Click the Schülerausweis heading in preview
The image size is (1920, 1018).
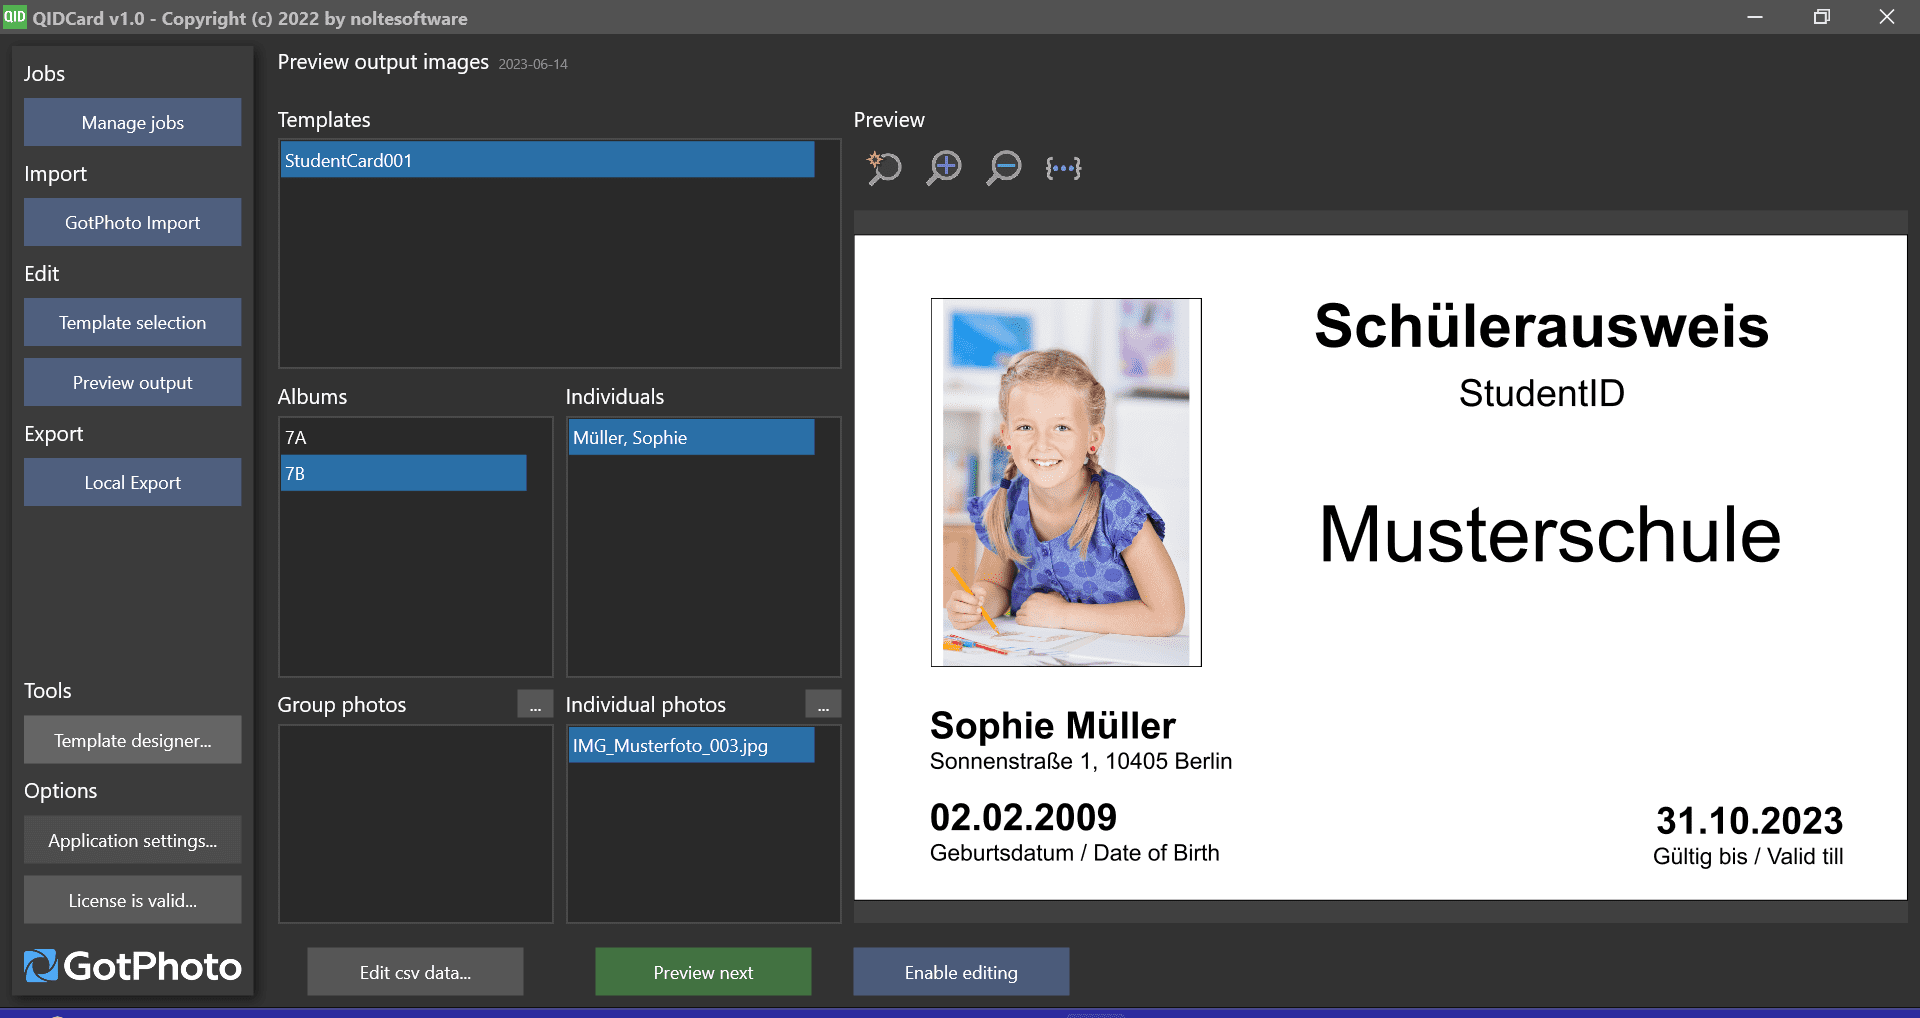1541,326
